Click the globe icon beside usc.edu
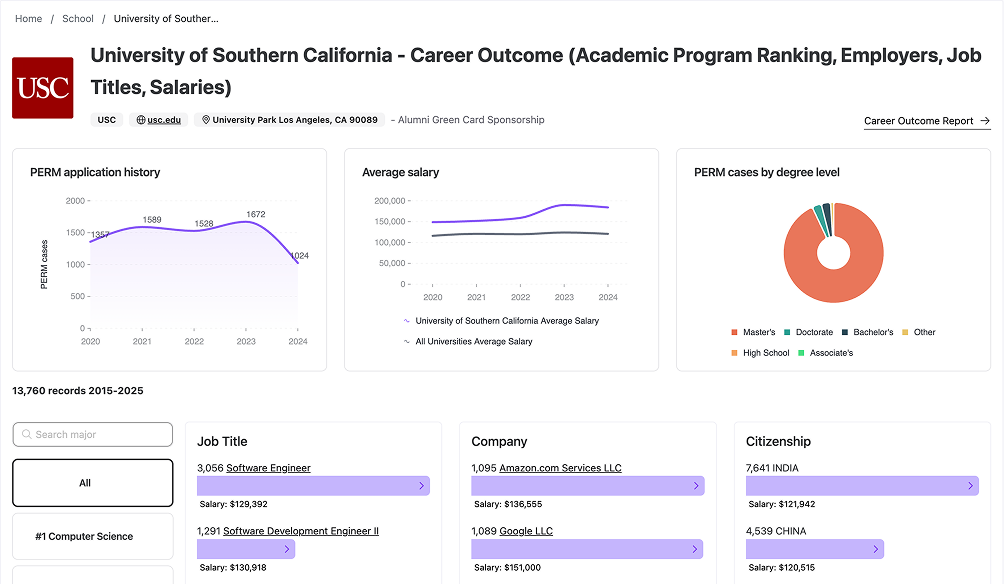1004x584 pixels. tap(141, 120)
